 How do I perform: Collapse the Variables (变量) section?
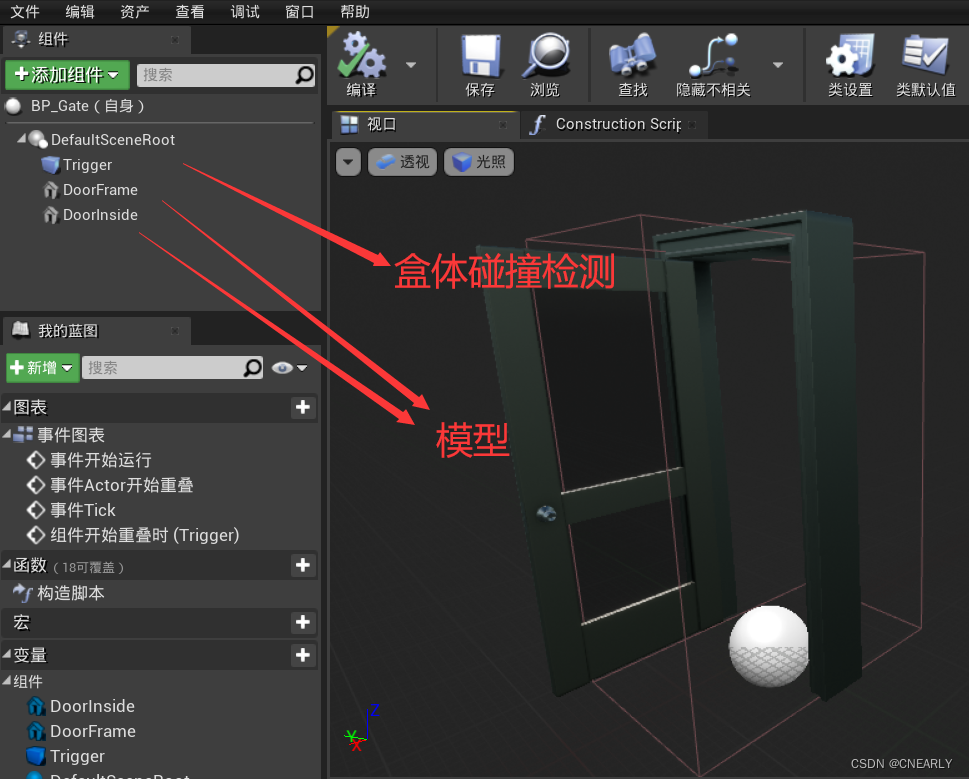7,654
